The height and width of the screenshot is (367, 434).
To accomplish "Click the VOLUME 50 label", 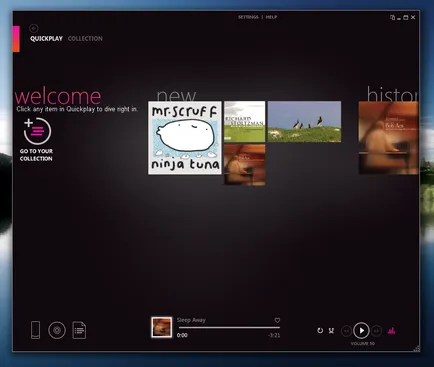I will [363, 343].
